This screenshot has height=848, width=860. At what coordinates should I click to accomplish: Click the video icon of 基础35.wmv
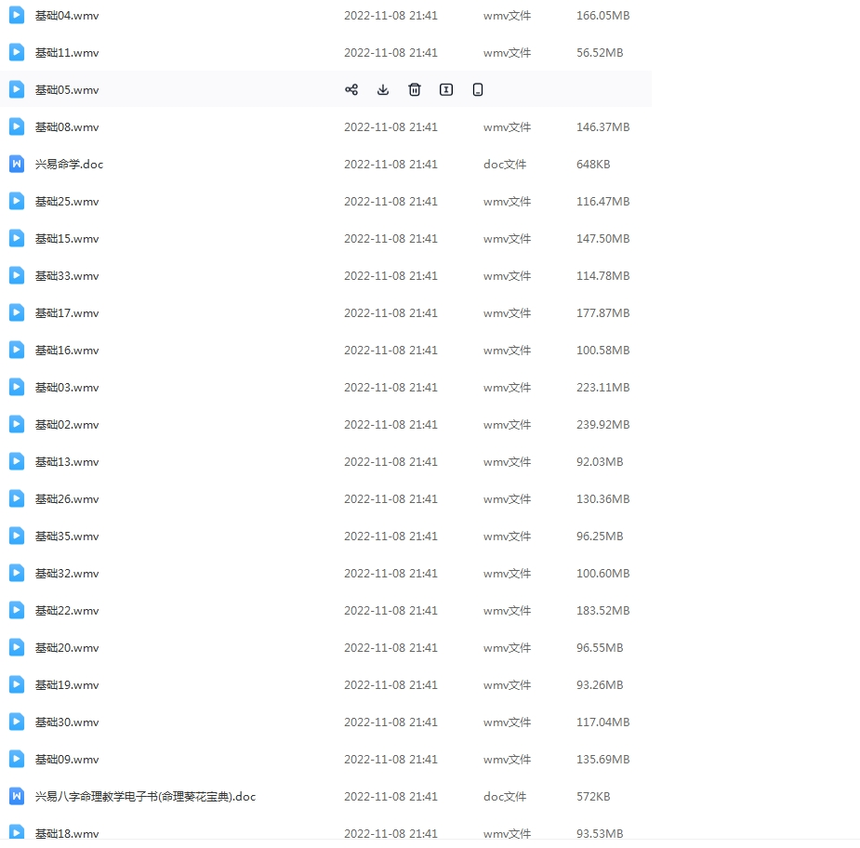[16, 536]
